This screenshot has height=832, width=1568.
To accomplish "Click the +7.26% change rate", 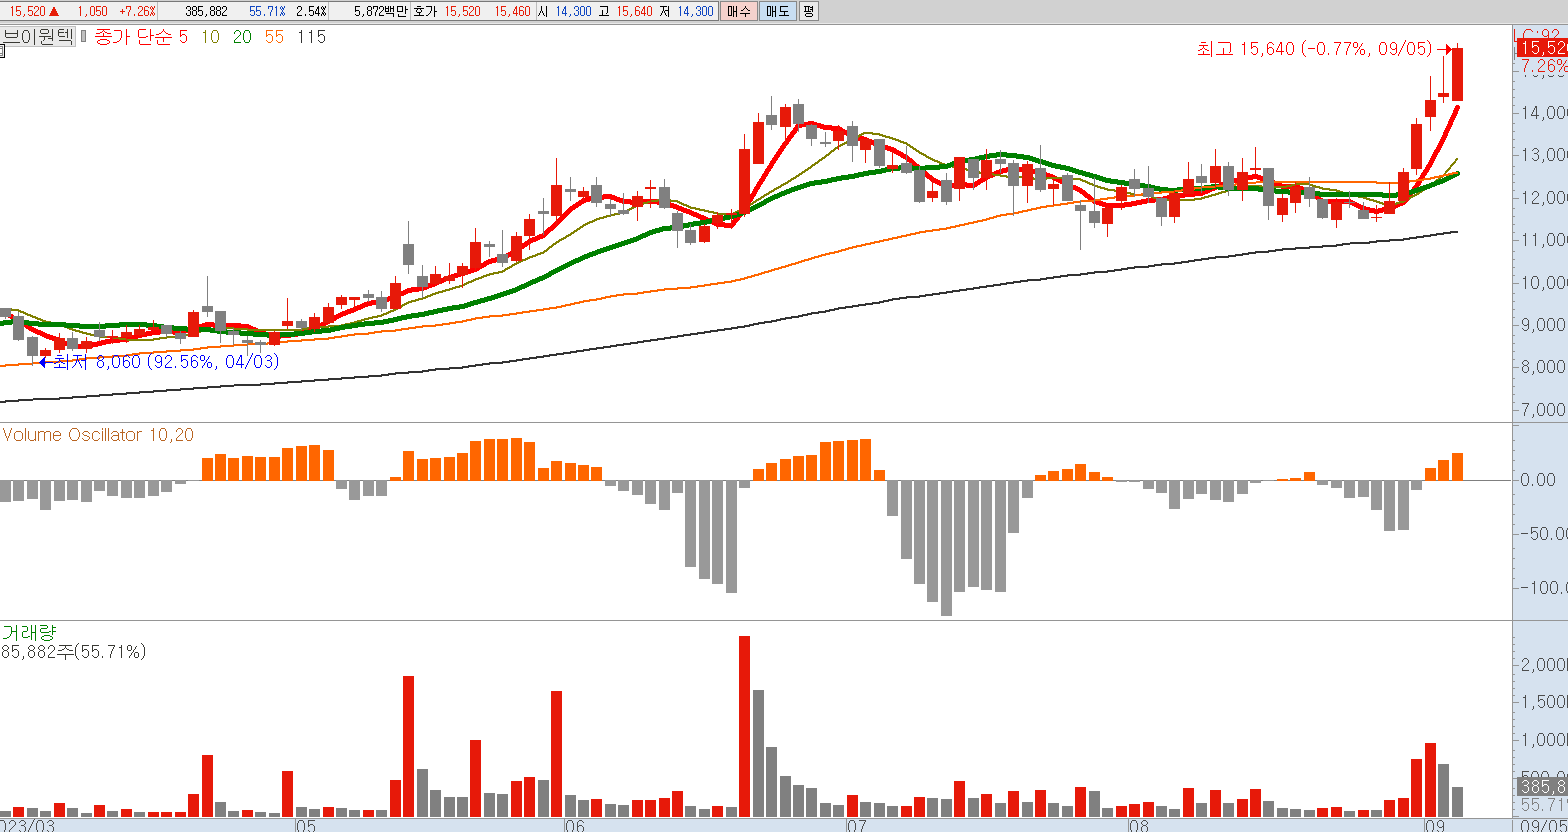I will pyautogui.click(x=137, y=11).
